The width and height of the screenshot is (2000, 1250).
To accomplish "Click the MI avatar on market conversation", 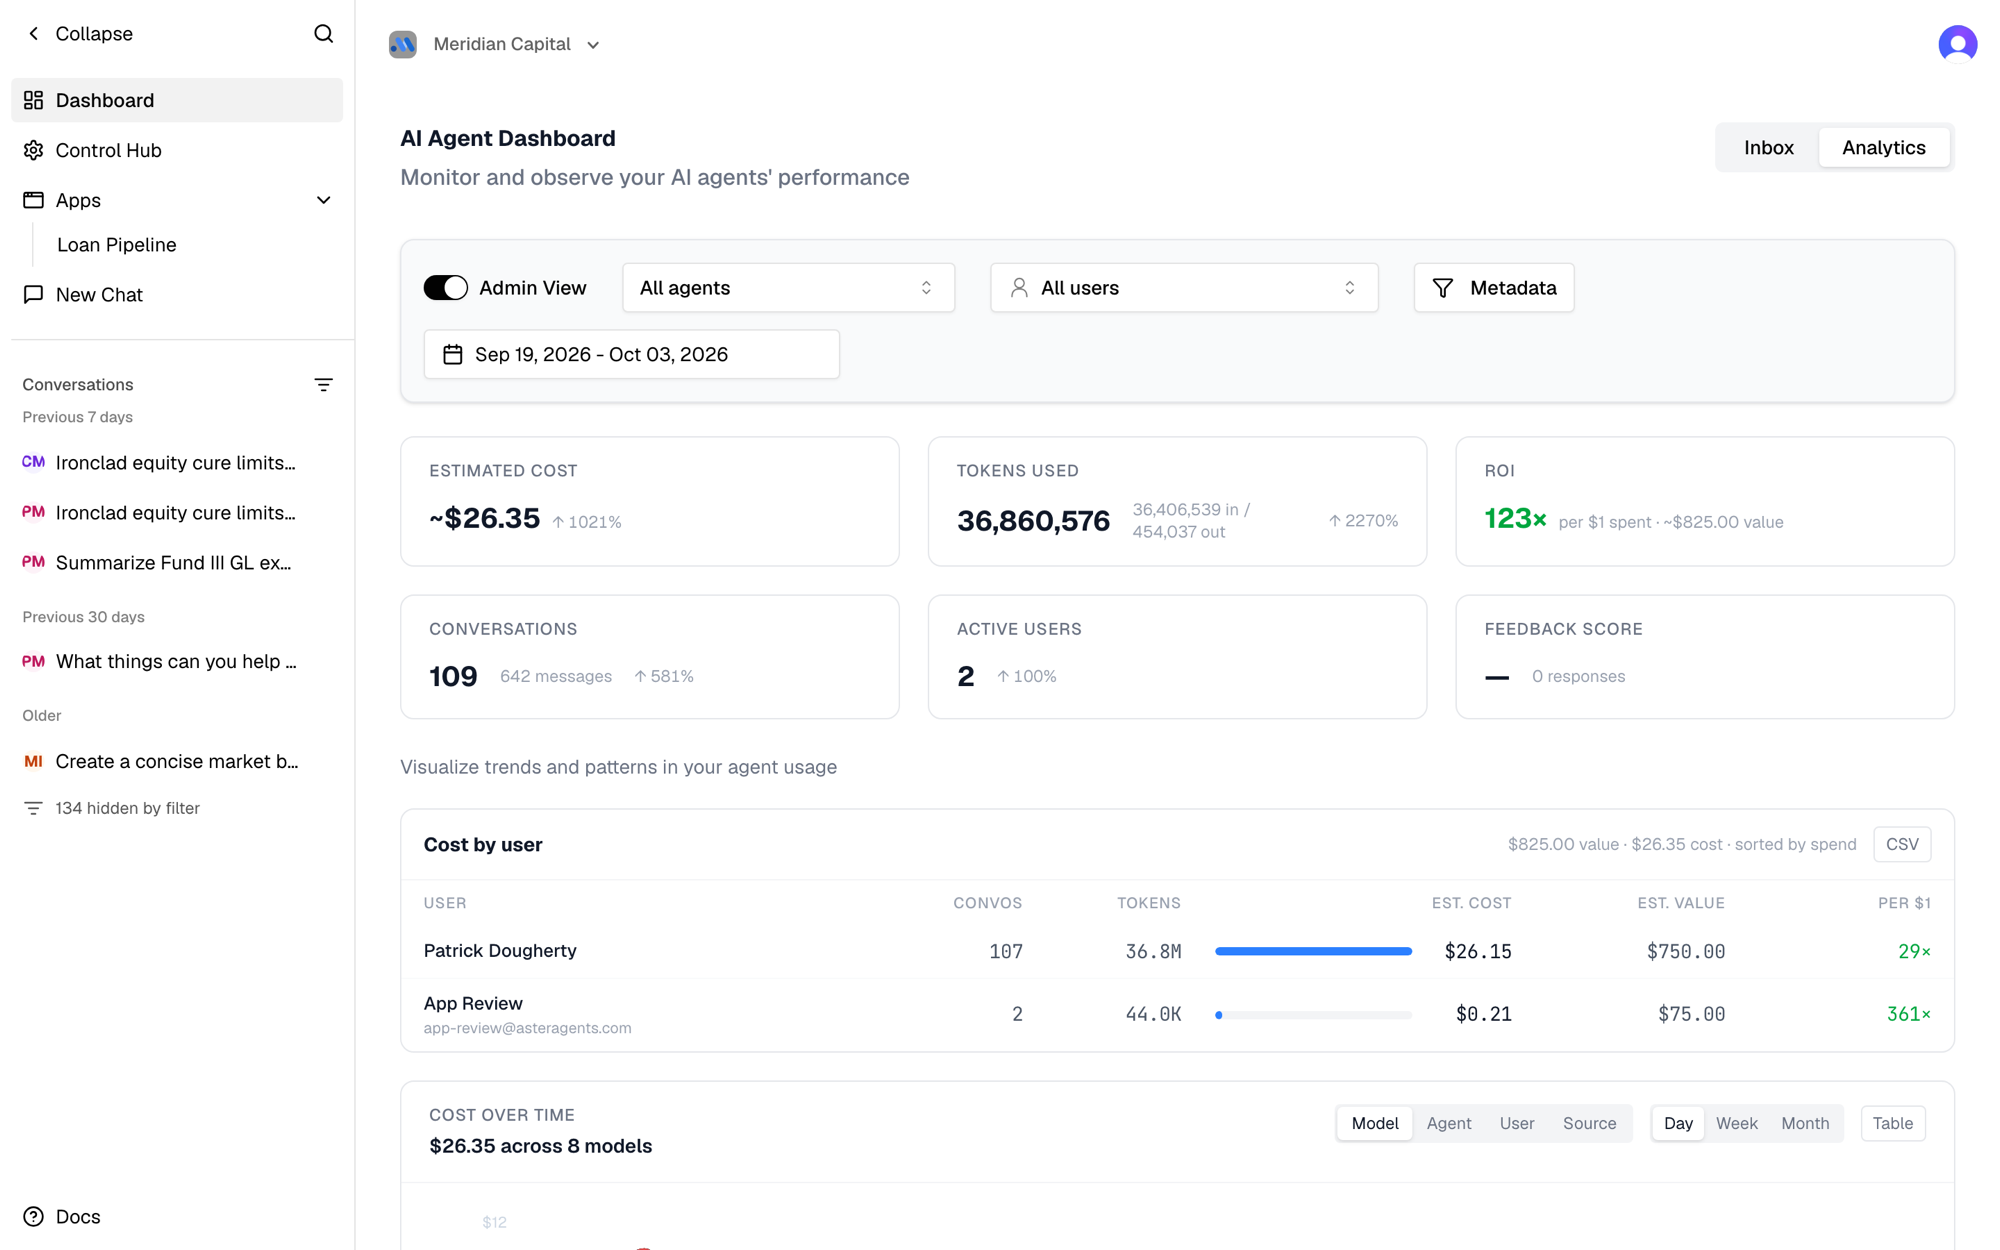I will click(x=34, y=761).
